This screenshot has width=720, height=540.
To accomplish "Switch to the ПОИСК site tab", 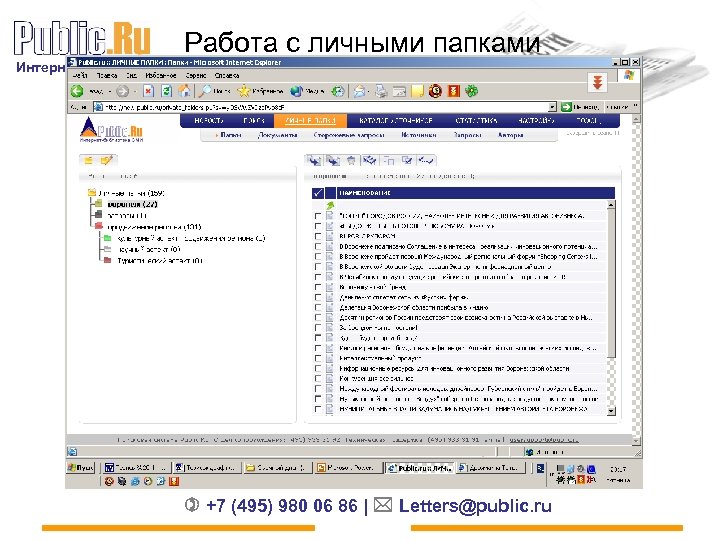I will point(254,121).
